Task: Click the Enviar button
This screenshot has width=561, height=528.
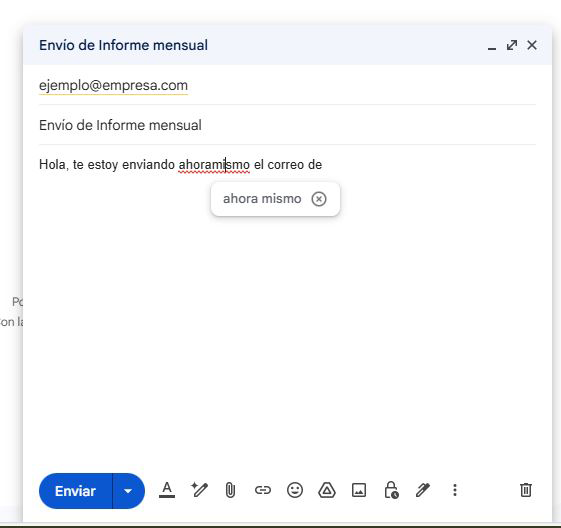Action: 75,491
